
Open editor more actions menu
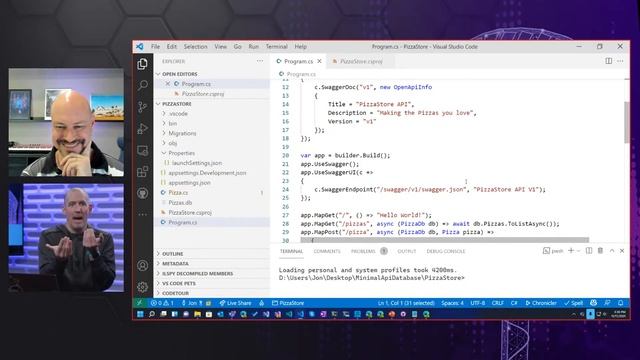(x=620, y=61)
